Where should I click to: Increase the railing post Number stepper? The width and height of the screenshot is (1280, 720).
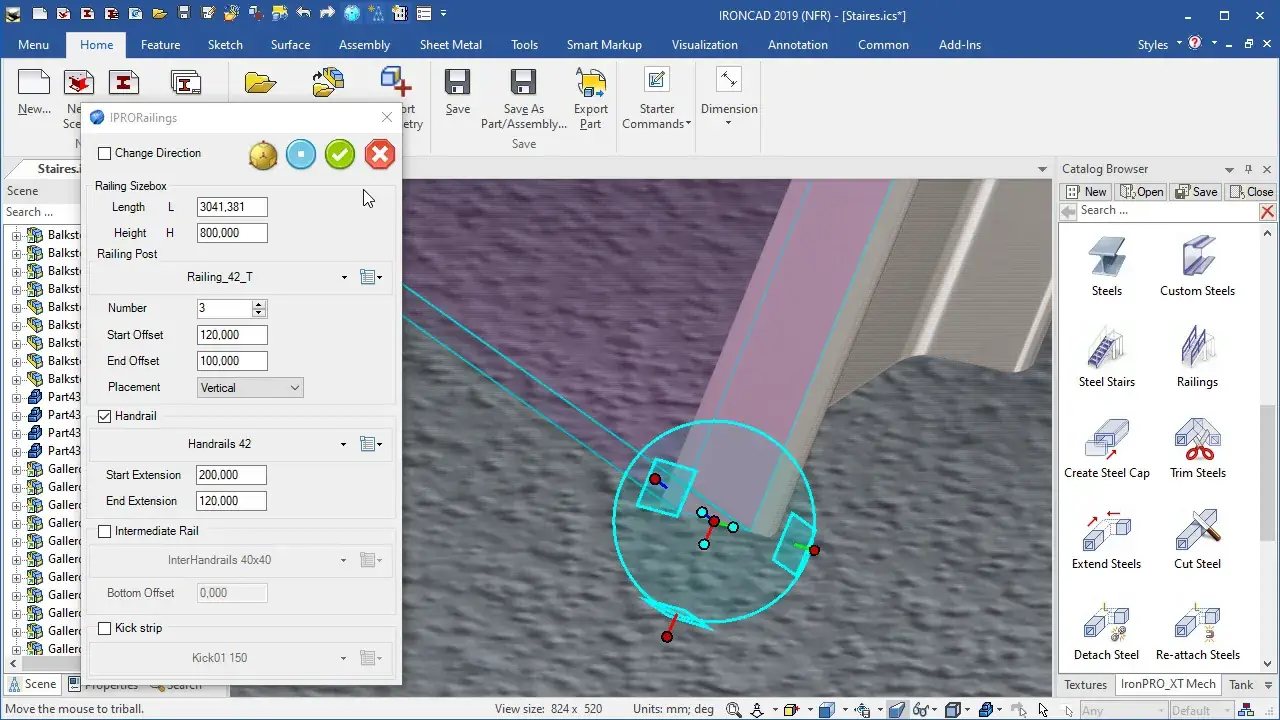(x=260, y=304)
